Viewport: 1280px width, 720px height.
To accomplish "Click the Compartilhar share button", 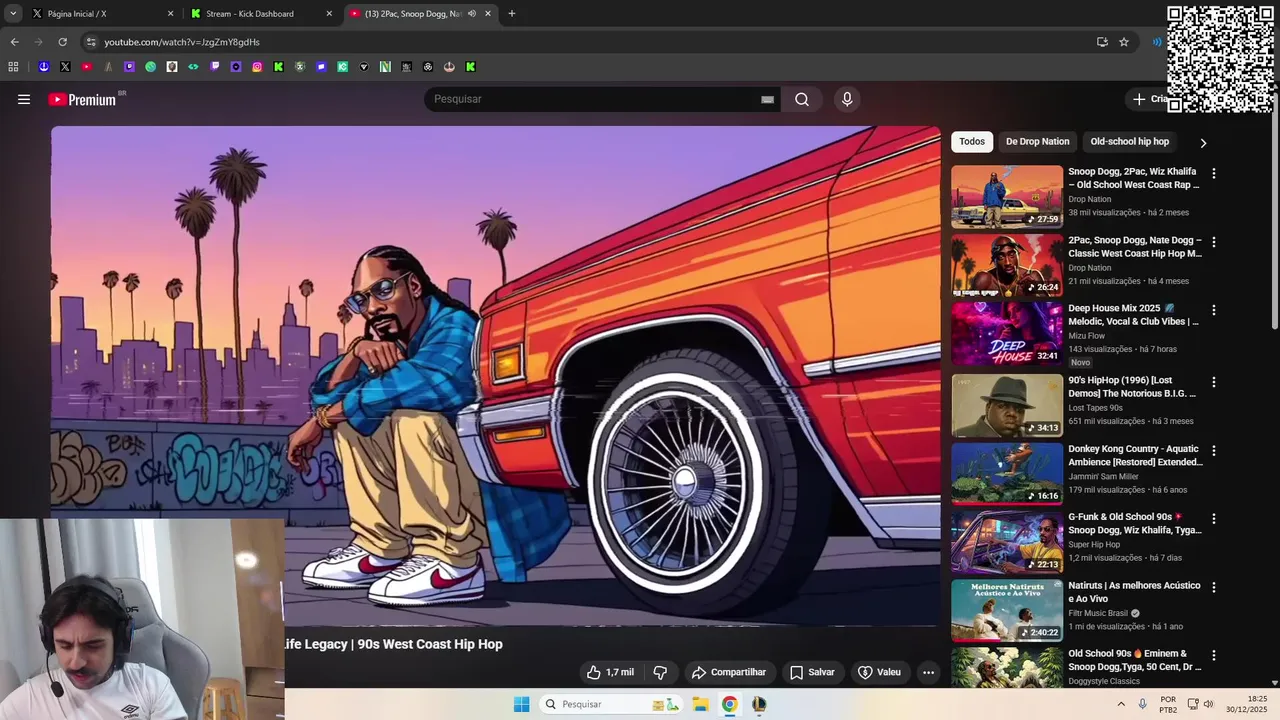I will pyautogui.click(x=728, y=672).
